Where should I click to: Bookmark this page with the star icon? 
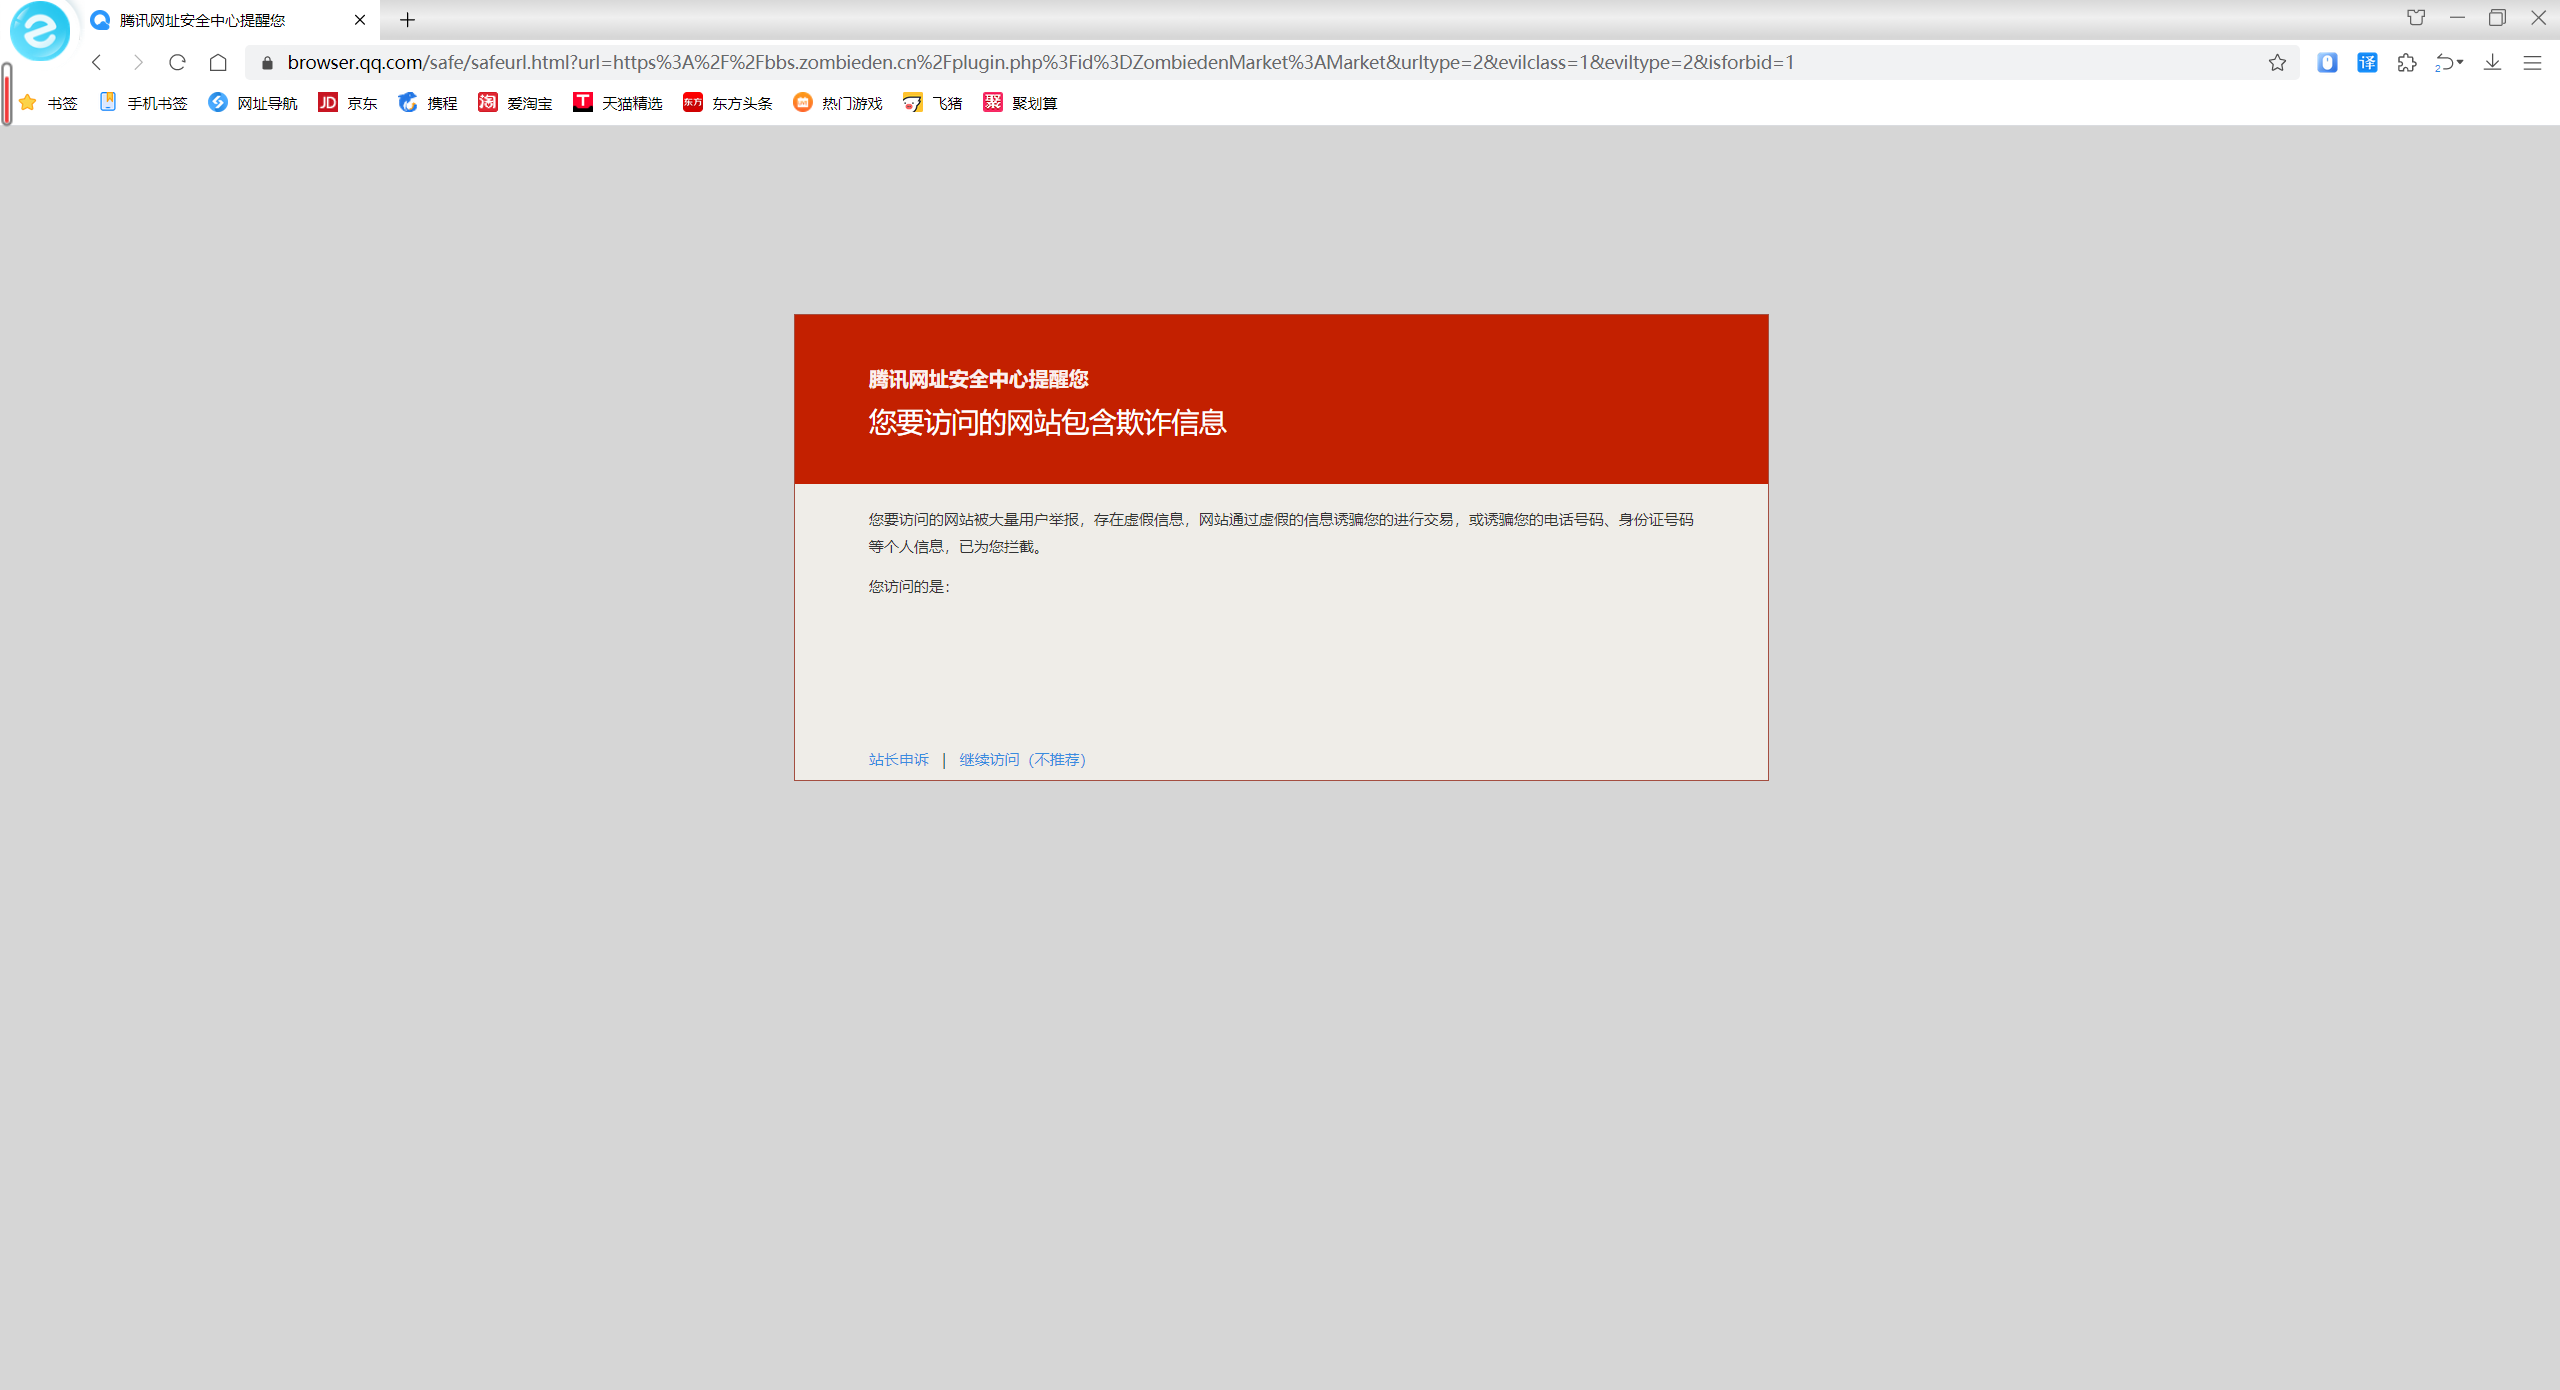[2277, 63]
